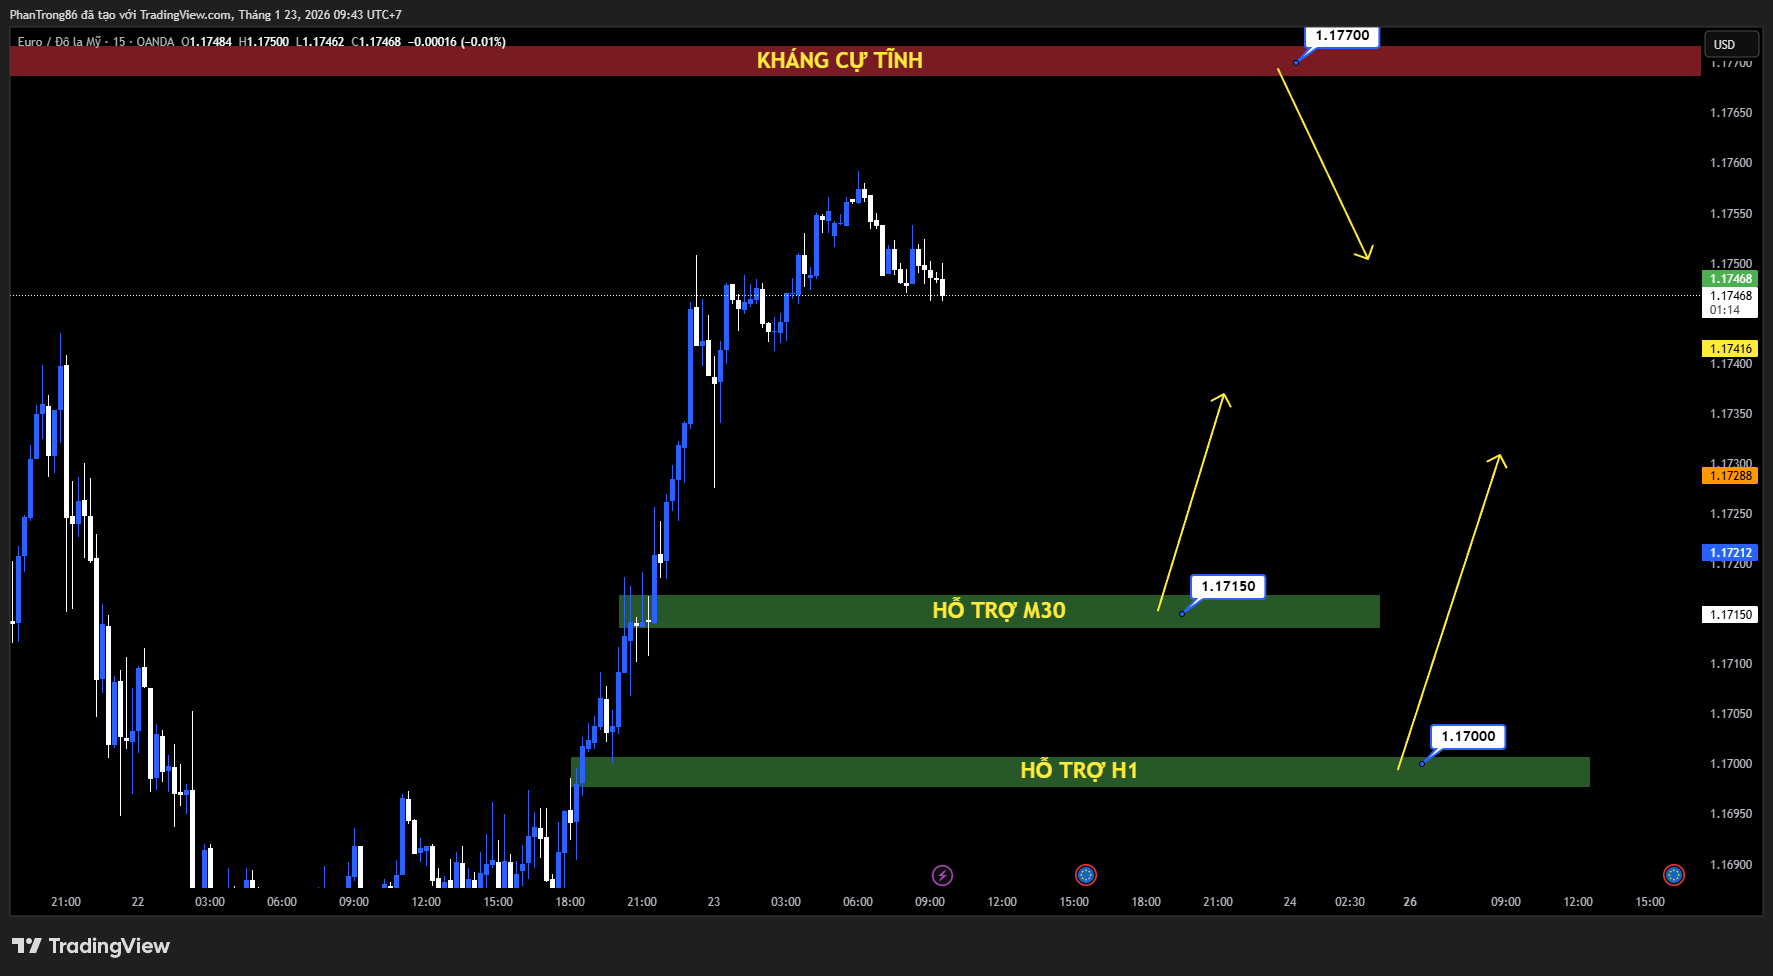Click the L1.17462 low value in legend

click(320, 42)
